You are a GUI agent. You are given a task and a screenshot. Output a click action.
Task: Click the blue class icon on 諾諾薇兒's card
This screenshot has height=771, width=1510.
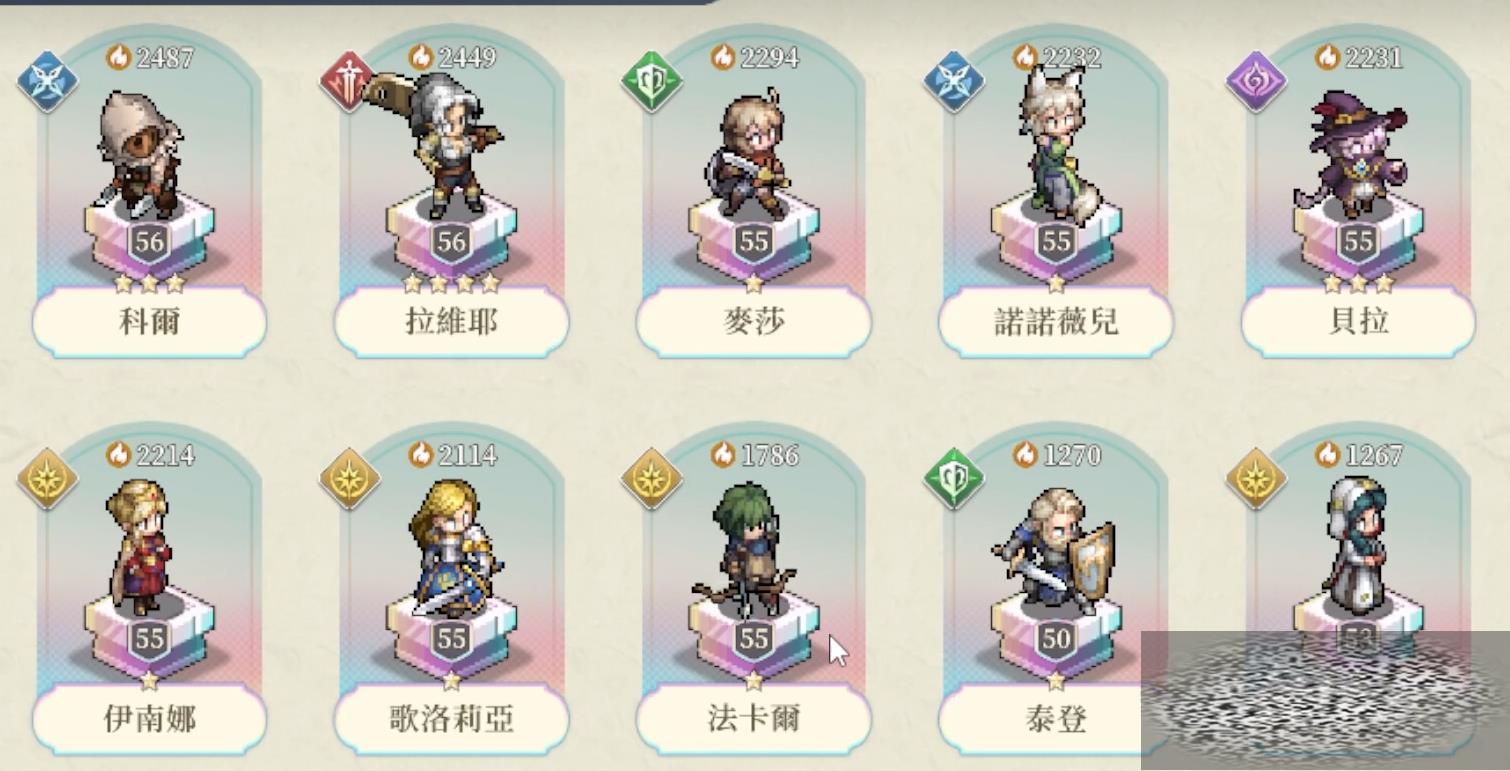953,82
